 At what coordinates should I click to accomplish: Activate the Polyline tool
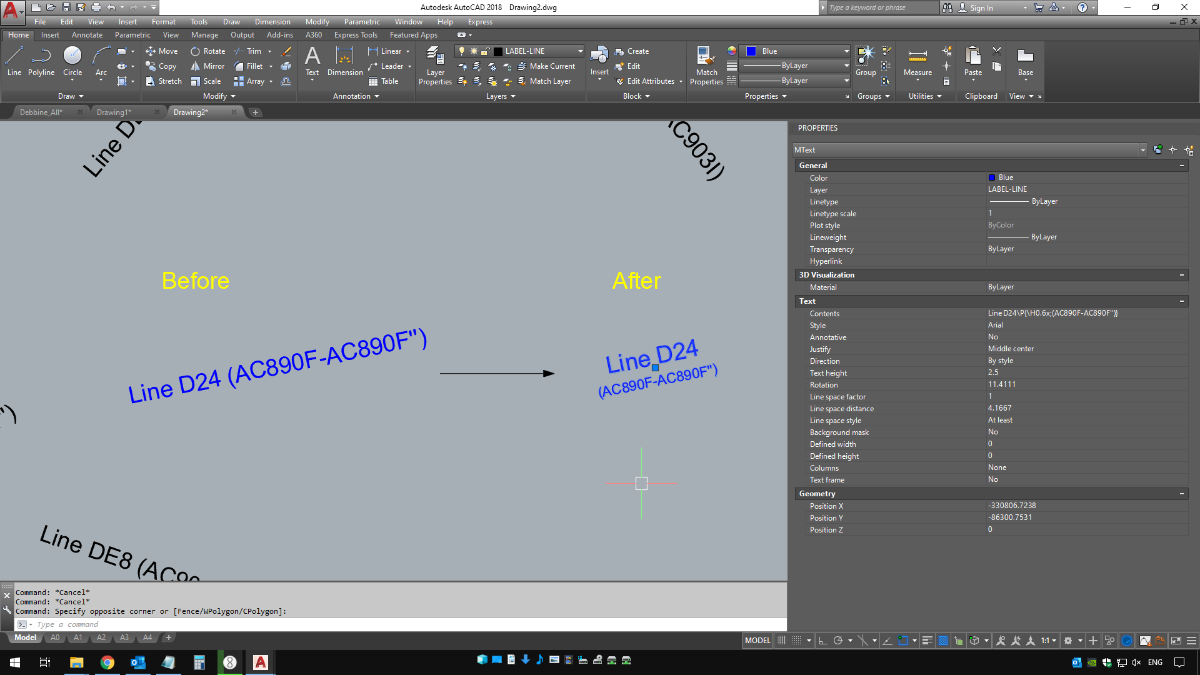(41, 62)
